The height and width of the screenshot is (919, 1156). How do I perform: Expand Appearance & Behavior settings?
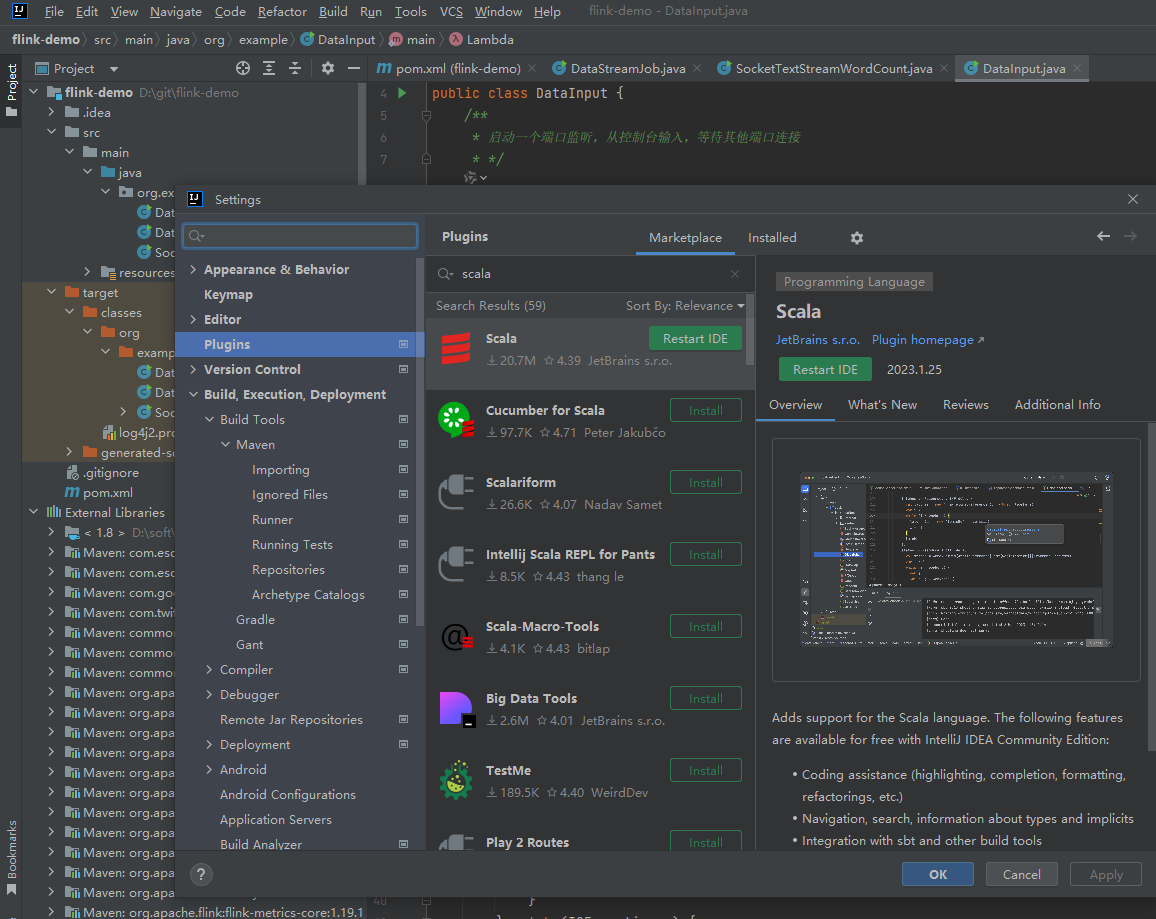193,270
